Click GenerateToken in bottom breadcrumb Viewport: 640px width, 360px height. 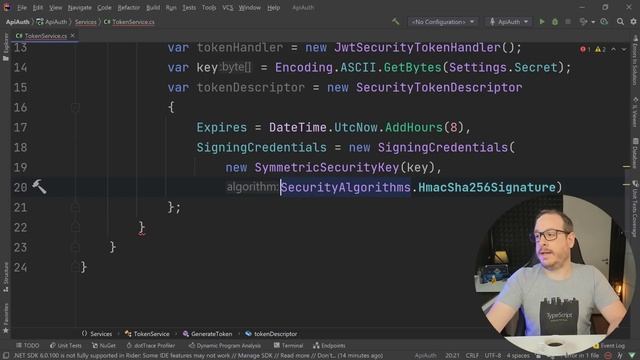(207, 333)
